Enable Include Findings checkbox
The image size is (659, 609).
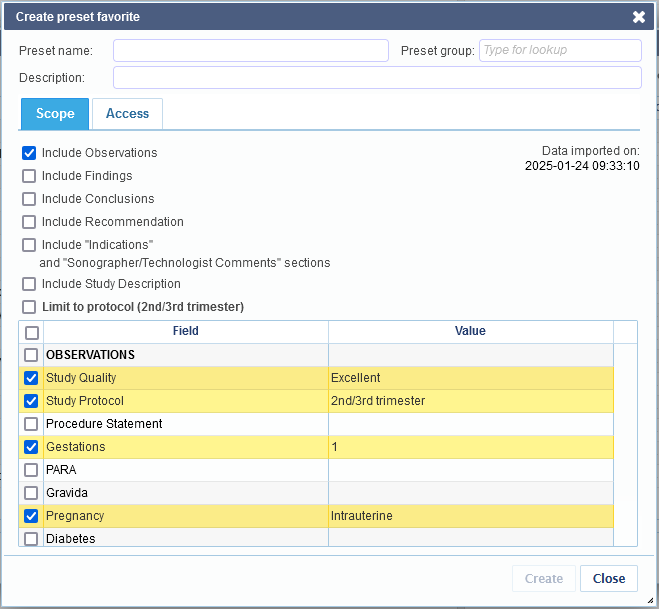pyautogui.click(x=29, y=176)
